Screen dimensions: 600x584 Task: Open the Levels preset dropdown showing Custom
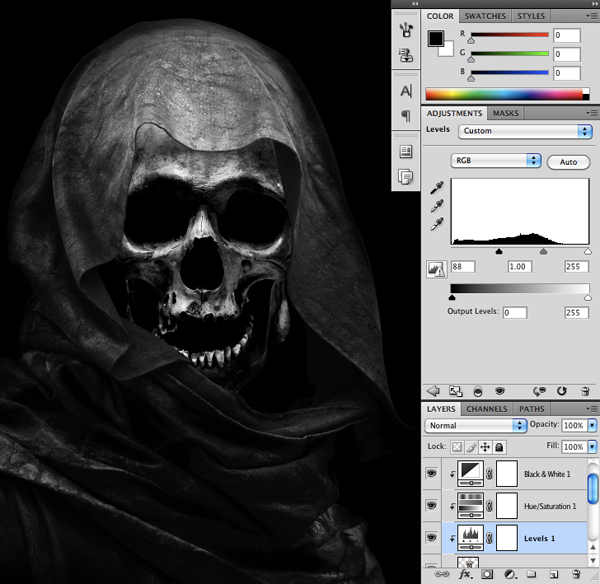tap(525, 131)
